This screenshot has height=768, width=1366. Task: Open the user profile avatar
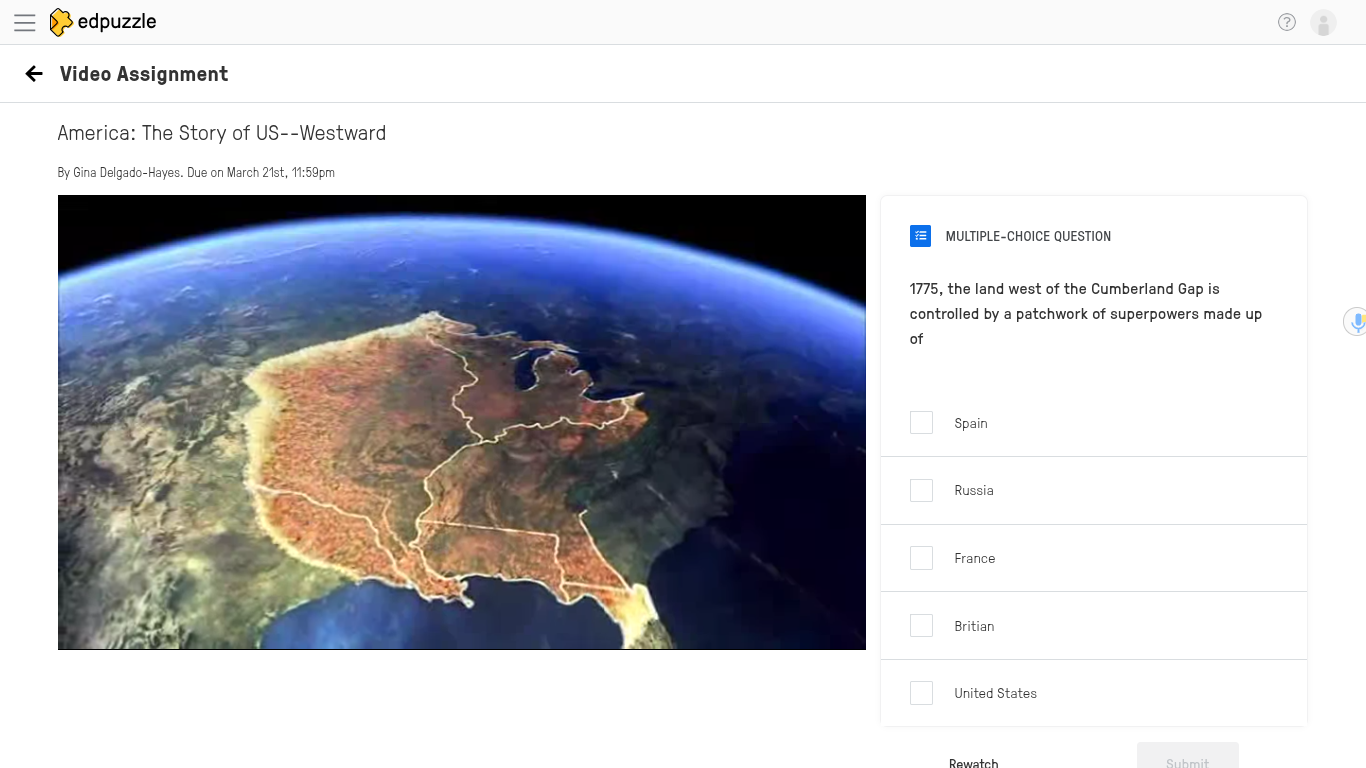1323,22
